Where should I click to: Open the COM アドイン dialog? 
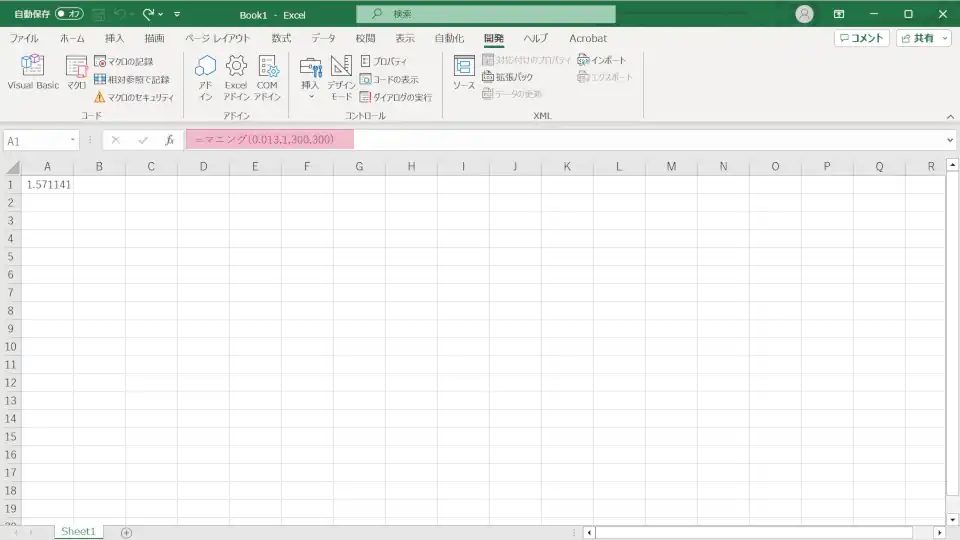click(x=267, y=77)
